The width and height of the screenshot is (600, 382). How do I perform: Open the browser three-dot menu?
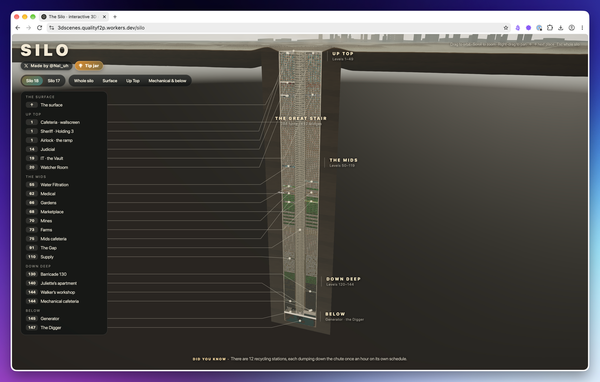(x=582, y=28)
